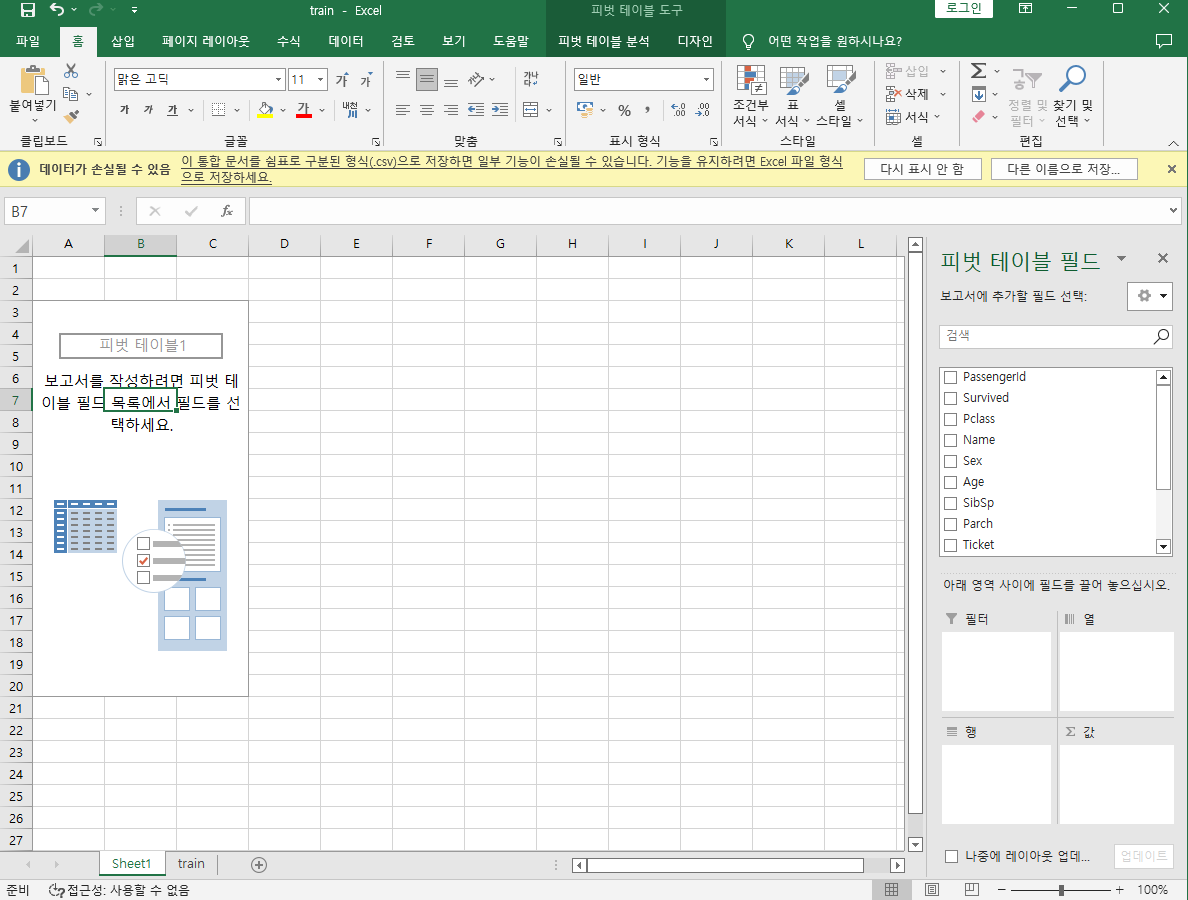Click the decrease indent icon
Image resolution: width=1188 pixels, height=900 pixels.
pos(476,110)
